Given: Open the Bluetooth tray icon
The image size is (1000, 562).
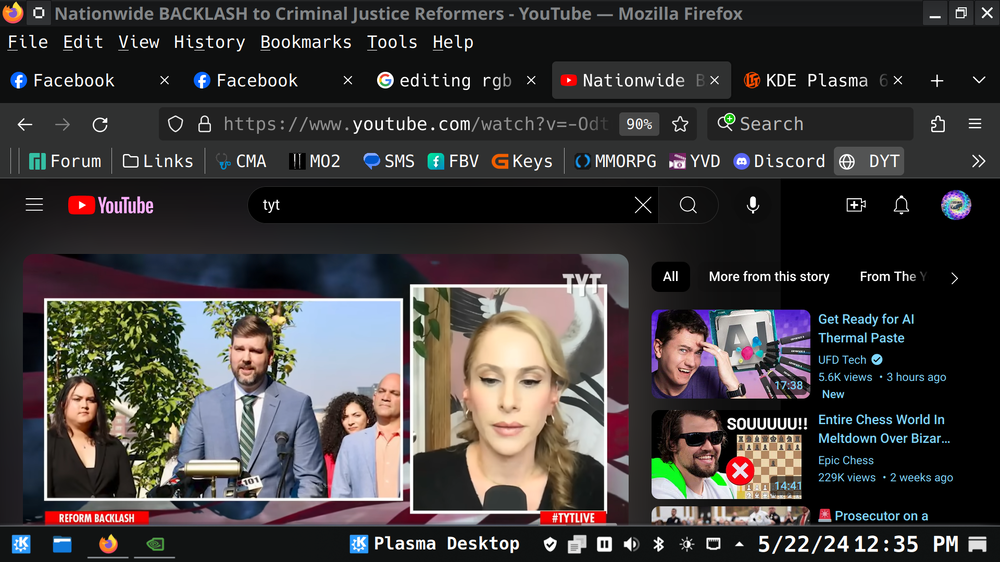Looking at the screenshot, I should [659, 544].
